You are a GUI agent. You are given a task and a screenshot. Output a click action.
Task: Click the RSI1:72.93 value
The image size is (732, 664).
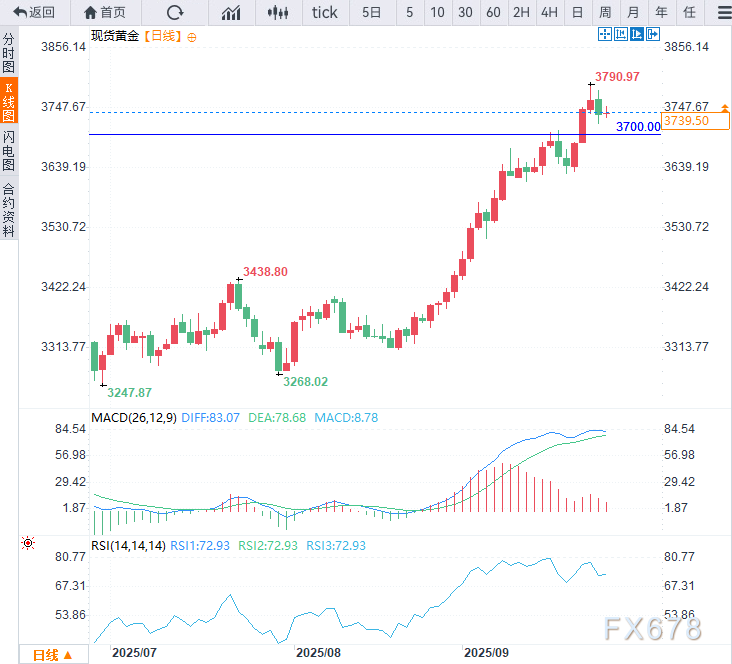(200, 545)
